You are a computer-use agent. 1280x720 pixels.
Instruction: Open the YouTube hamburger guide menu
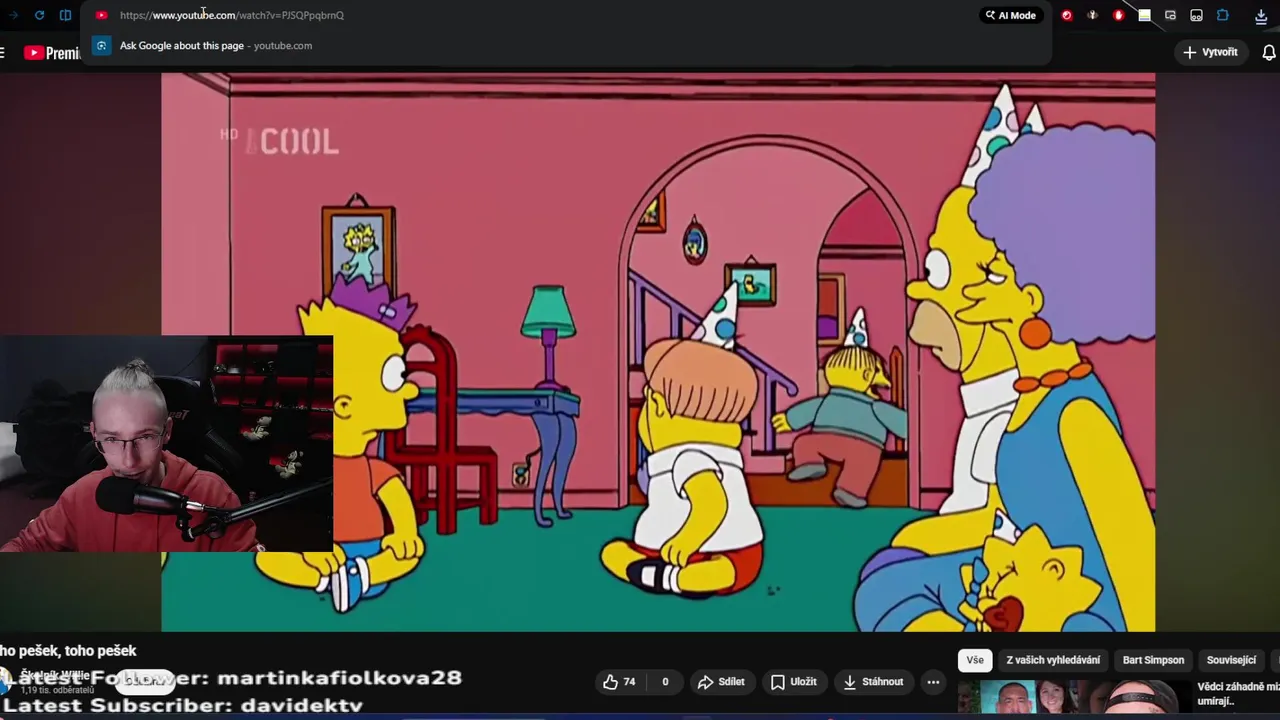(x=2, y=53)
